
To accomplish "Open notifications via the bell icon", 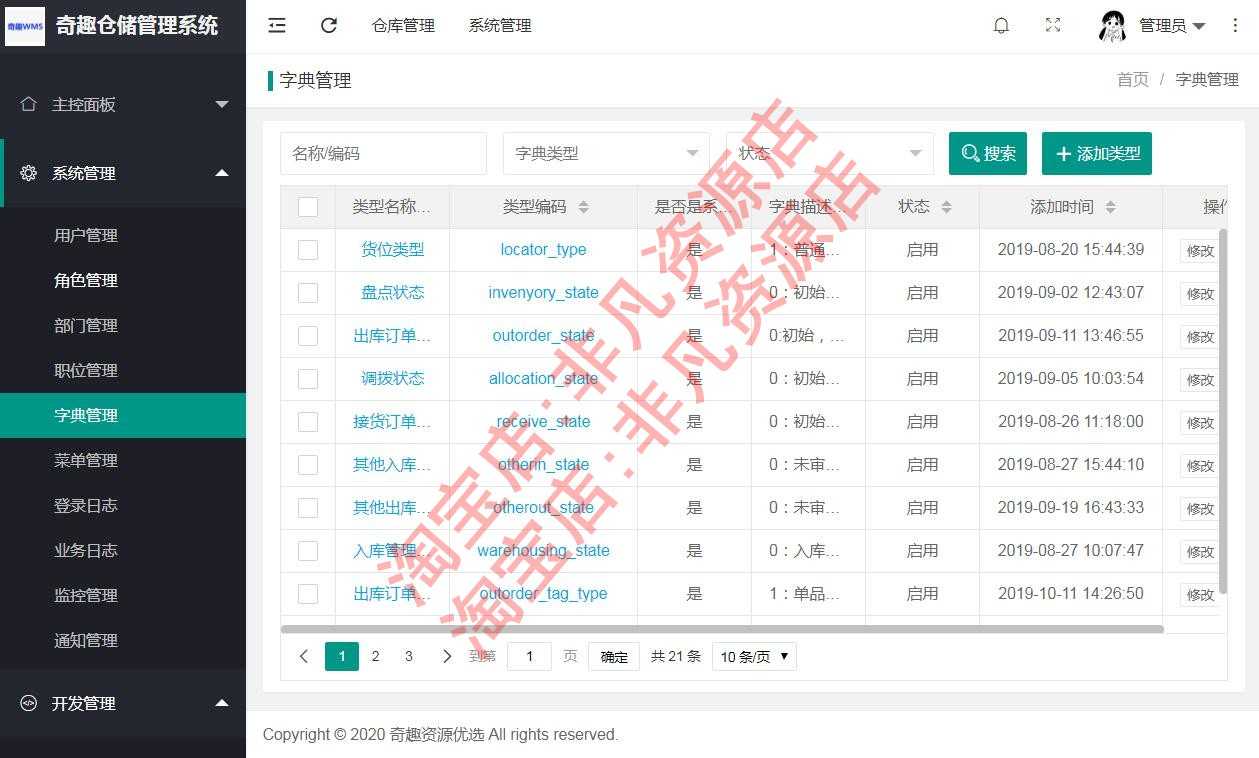I will 1001,25.
